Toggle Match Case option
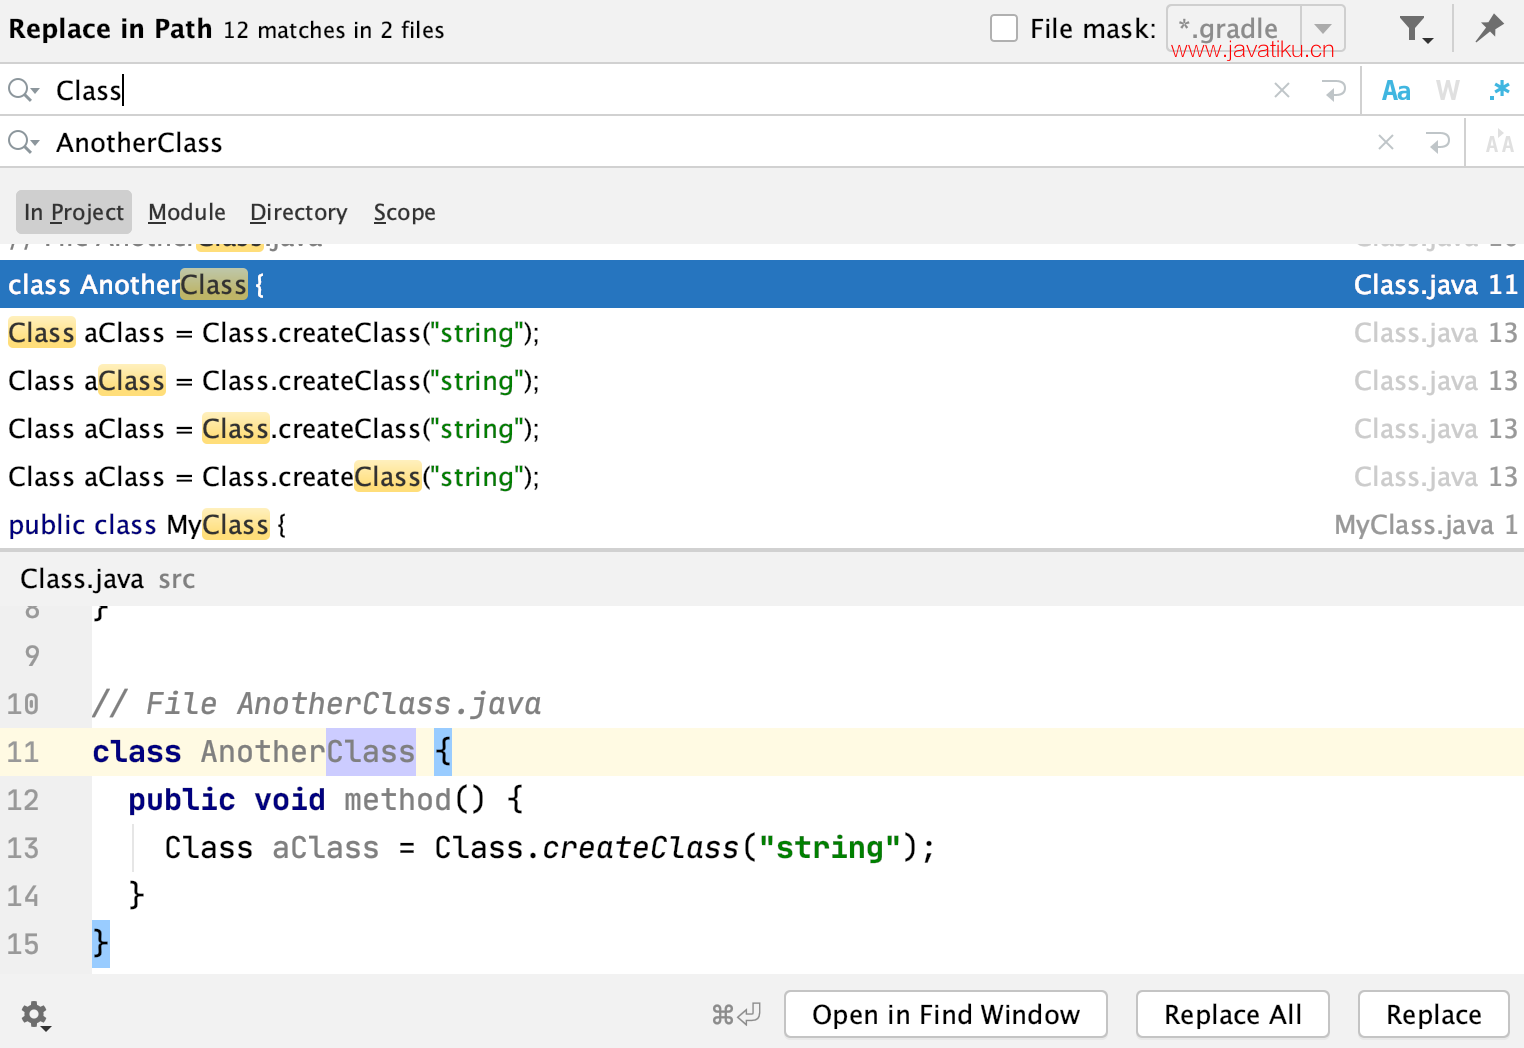 point(1396,91)
